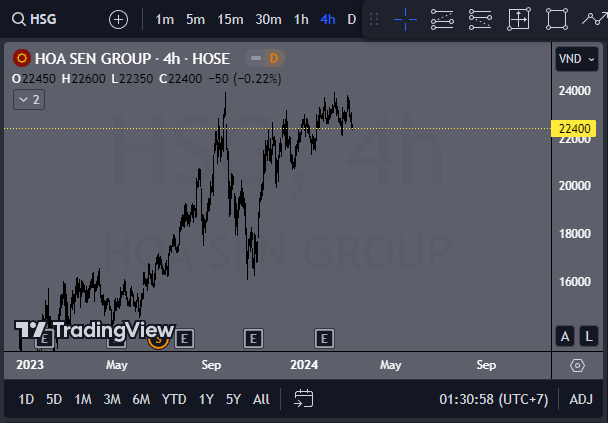
Task: Set range to 3M
Action: tap(112, 399)
